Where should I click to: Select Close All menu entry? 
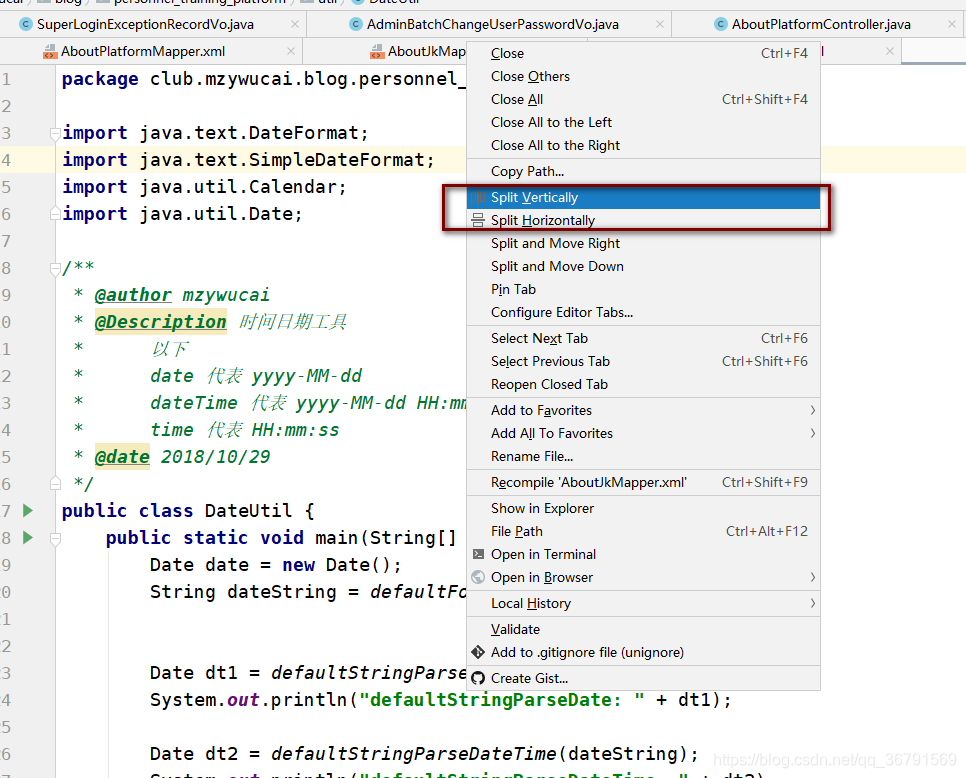(643, 99)
